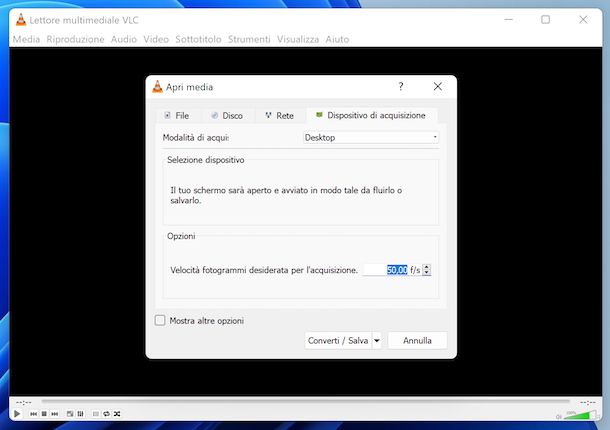Expand the Converti / Salva arrow menu
Viewport: 610px width, 430px height.
[377, 340]
